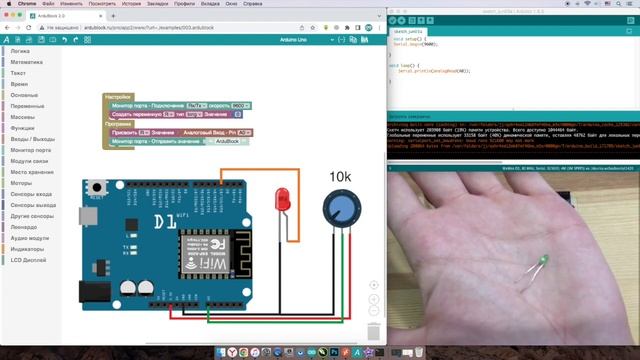Viewport: 640px width, 360px height.
Task: Open the LCD Дисплей block category
Action: pyautogui.click(x=28, y=260)
